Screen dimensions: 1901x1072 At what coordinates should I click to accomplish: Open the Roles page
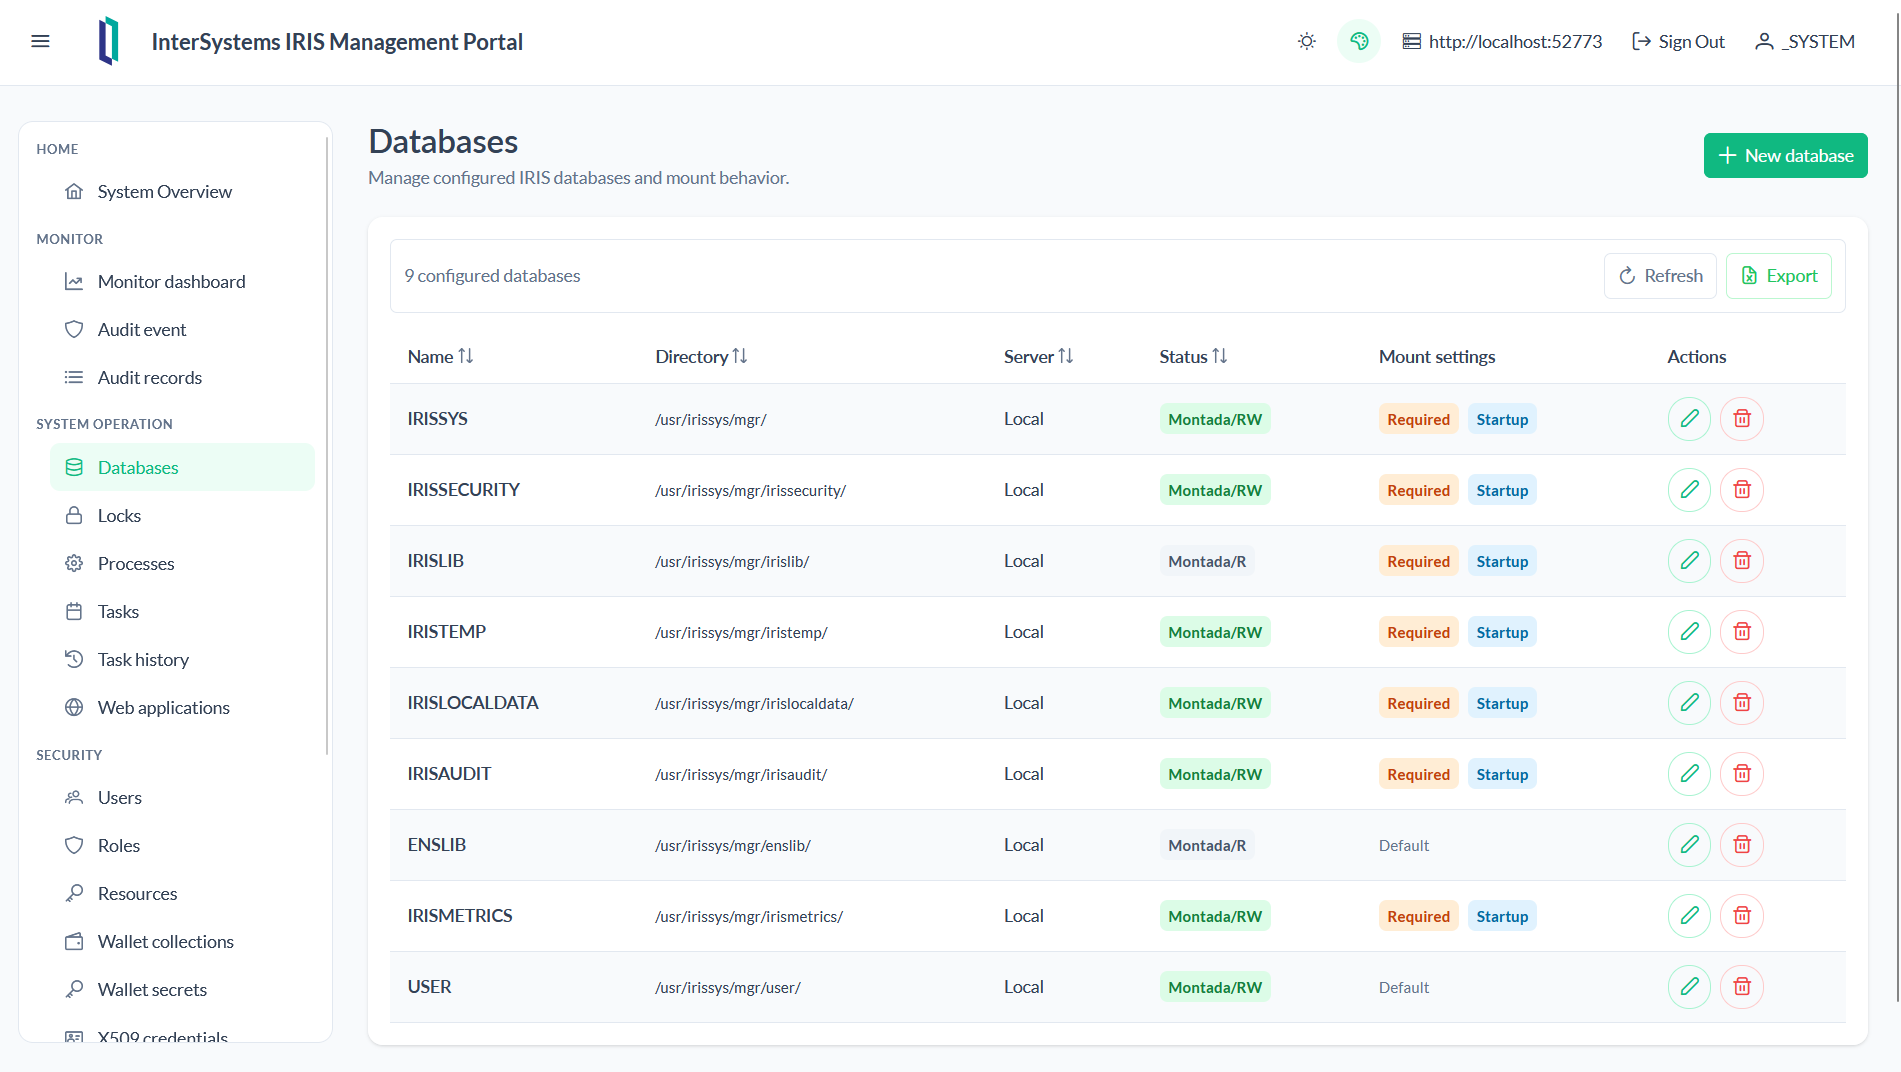tap(182, 845)
